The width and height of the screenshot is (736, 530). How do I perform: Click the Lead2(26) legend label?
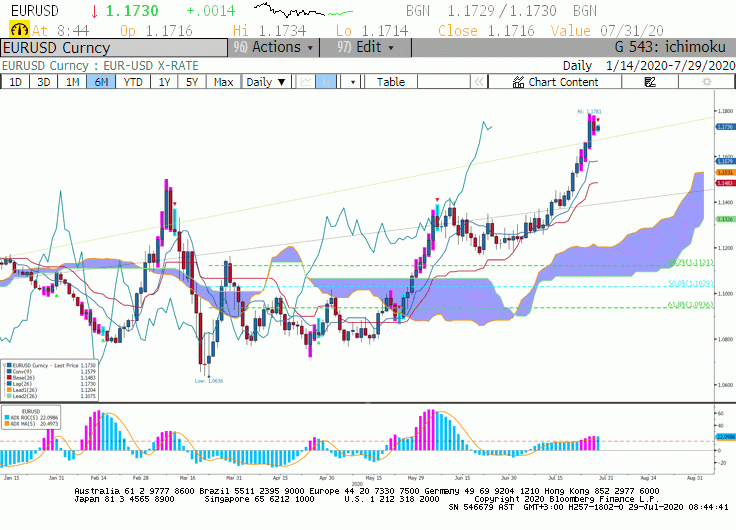[25, 396]
